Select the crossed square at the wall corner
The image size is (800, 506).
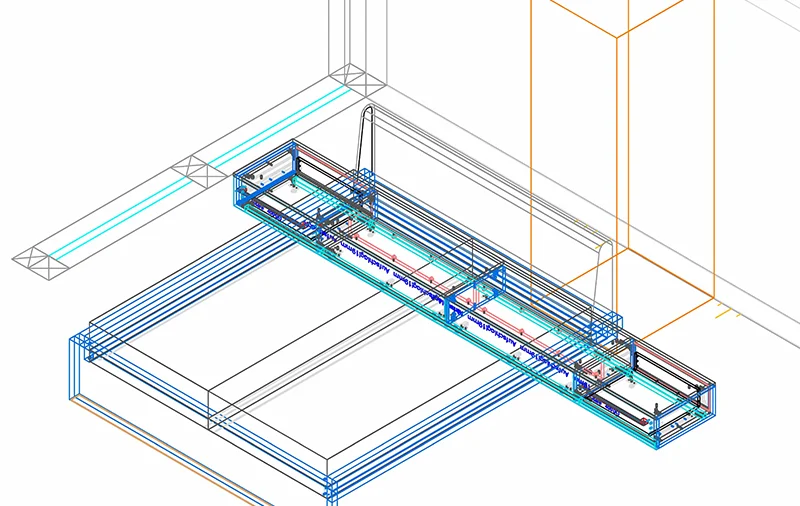tap(353, 77)
